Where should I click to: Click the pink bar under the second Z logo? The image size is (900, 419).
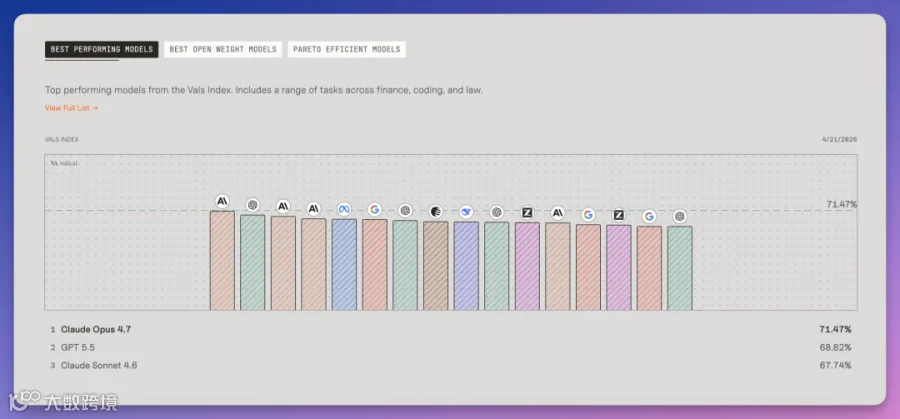tap(619, 267)
